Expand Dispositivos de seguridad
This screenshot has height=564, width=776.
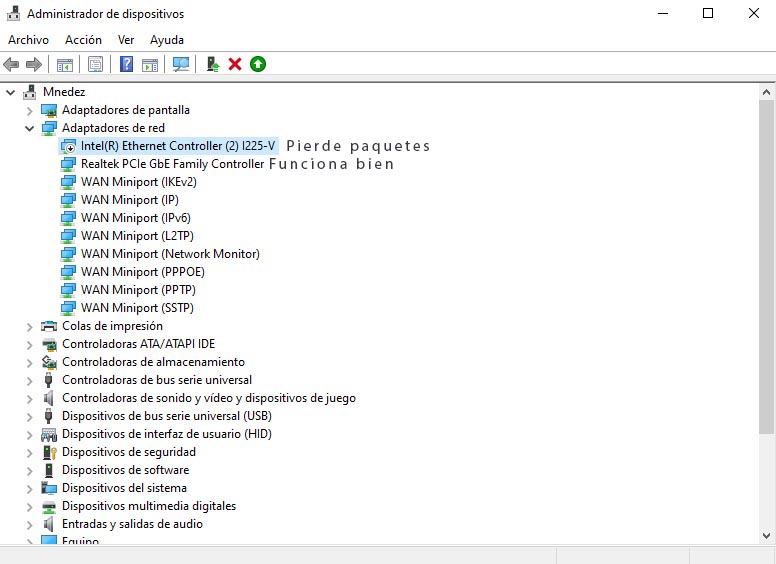tap(29, 453)
